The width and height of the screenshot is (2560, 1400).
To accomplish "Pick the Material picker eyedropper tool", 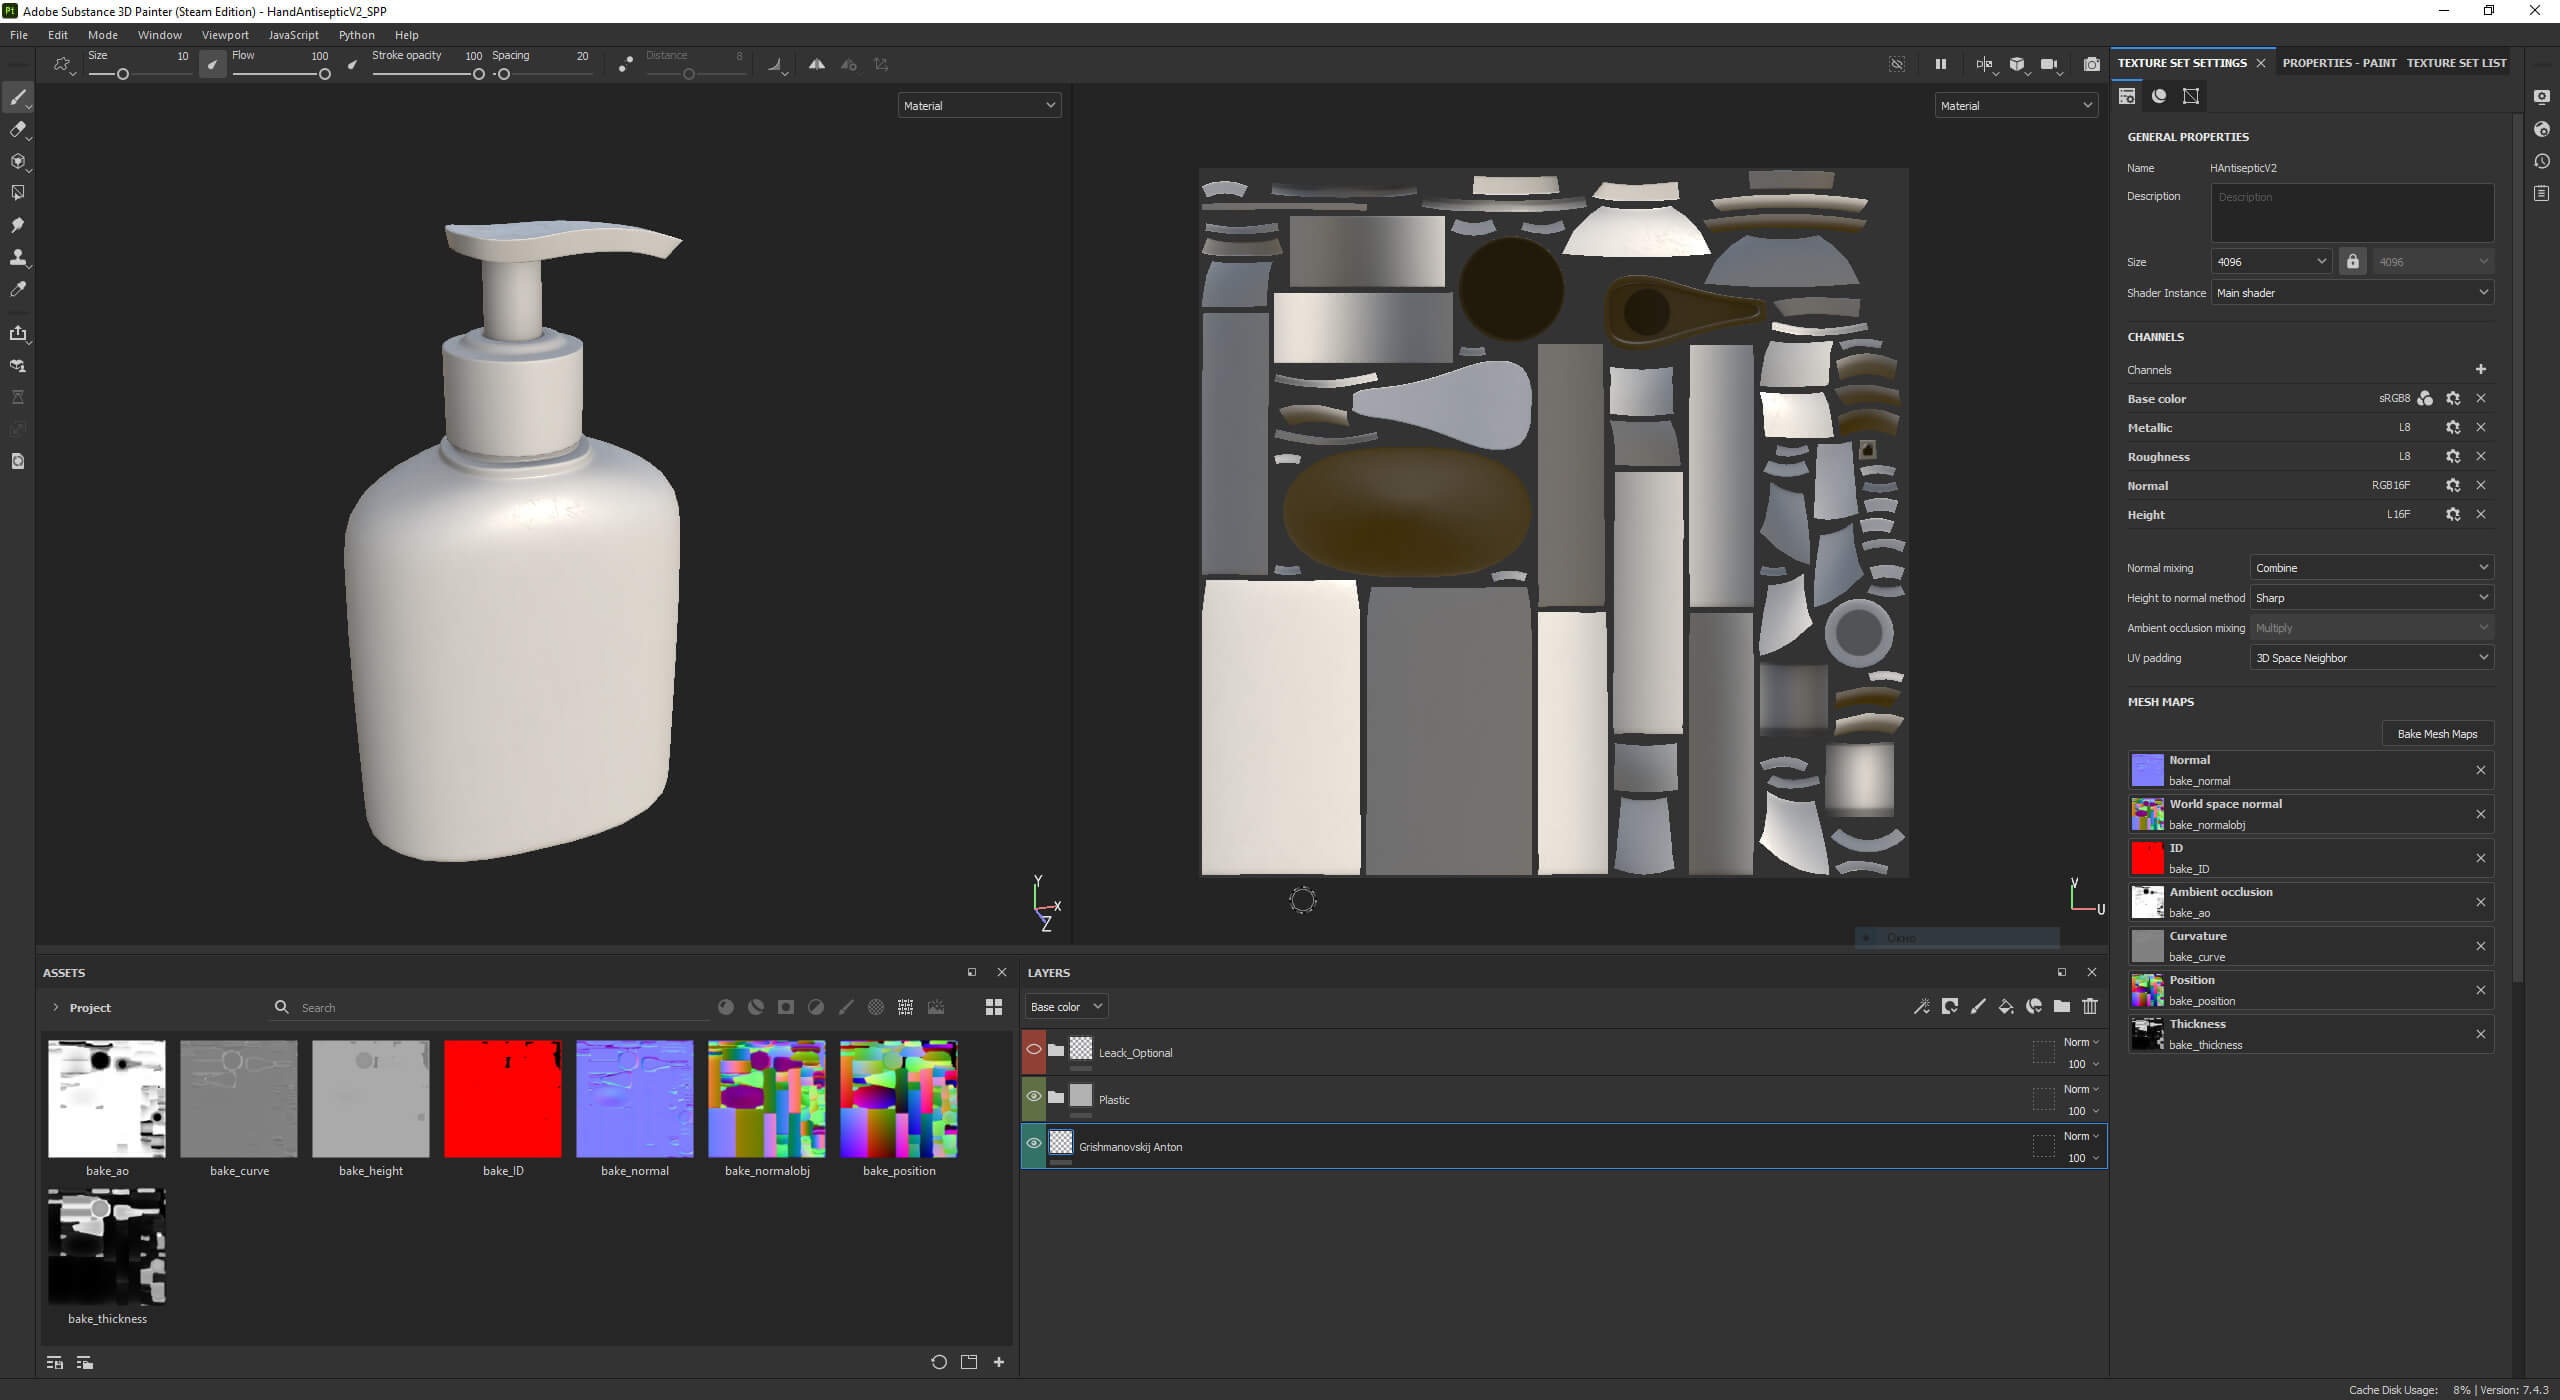I will [18, 289].
